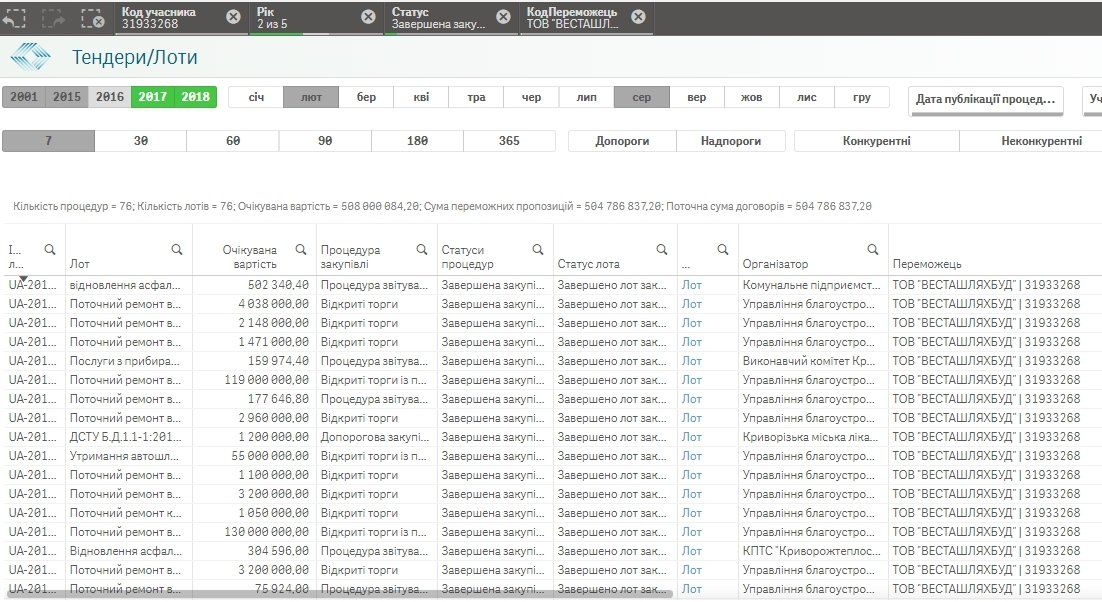Image resolution: width=1102 pixels, height=602 pixels.
Task: Select the сер month filter
Action: click(x=641, y=97)
